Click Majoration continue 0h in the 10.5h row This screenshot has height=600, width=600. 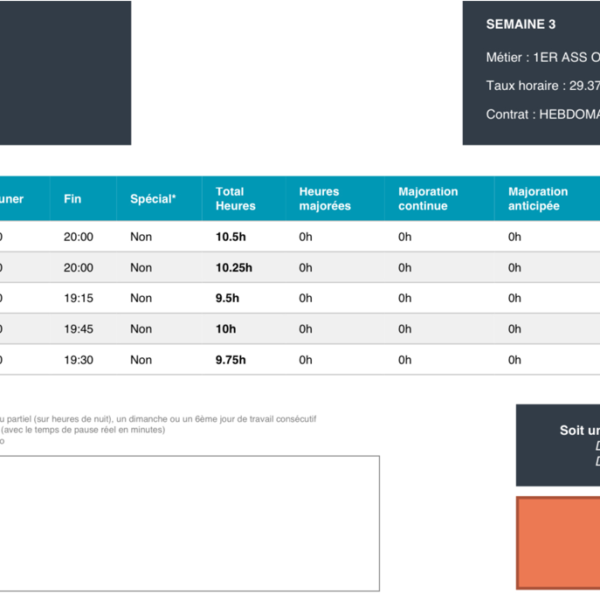point(405,237)
